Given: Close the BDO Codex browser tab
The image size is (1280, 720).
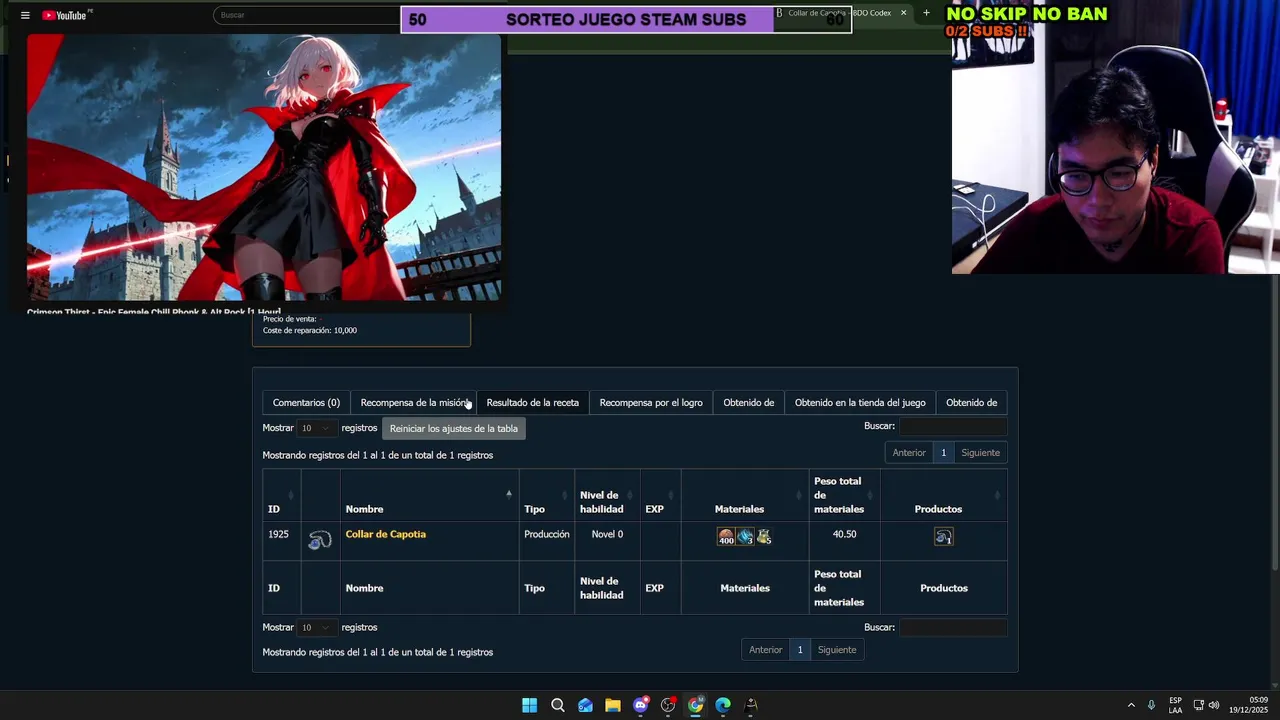Looking at the screenshot, I should (903, 13).
